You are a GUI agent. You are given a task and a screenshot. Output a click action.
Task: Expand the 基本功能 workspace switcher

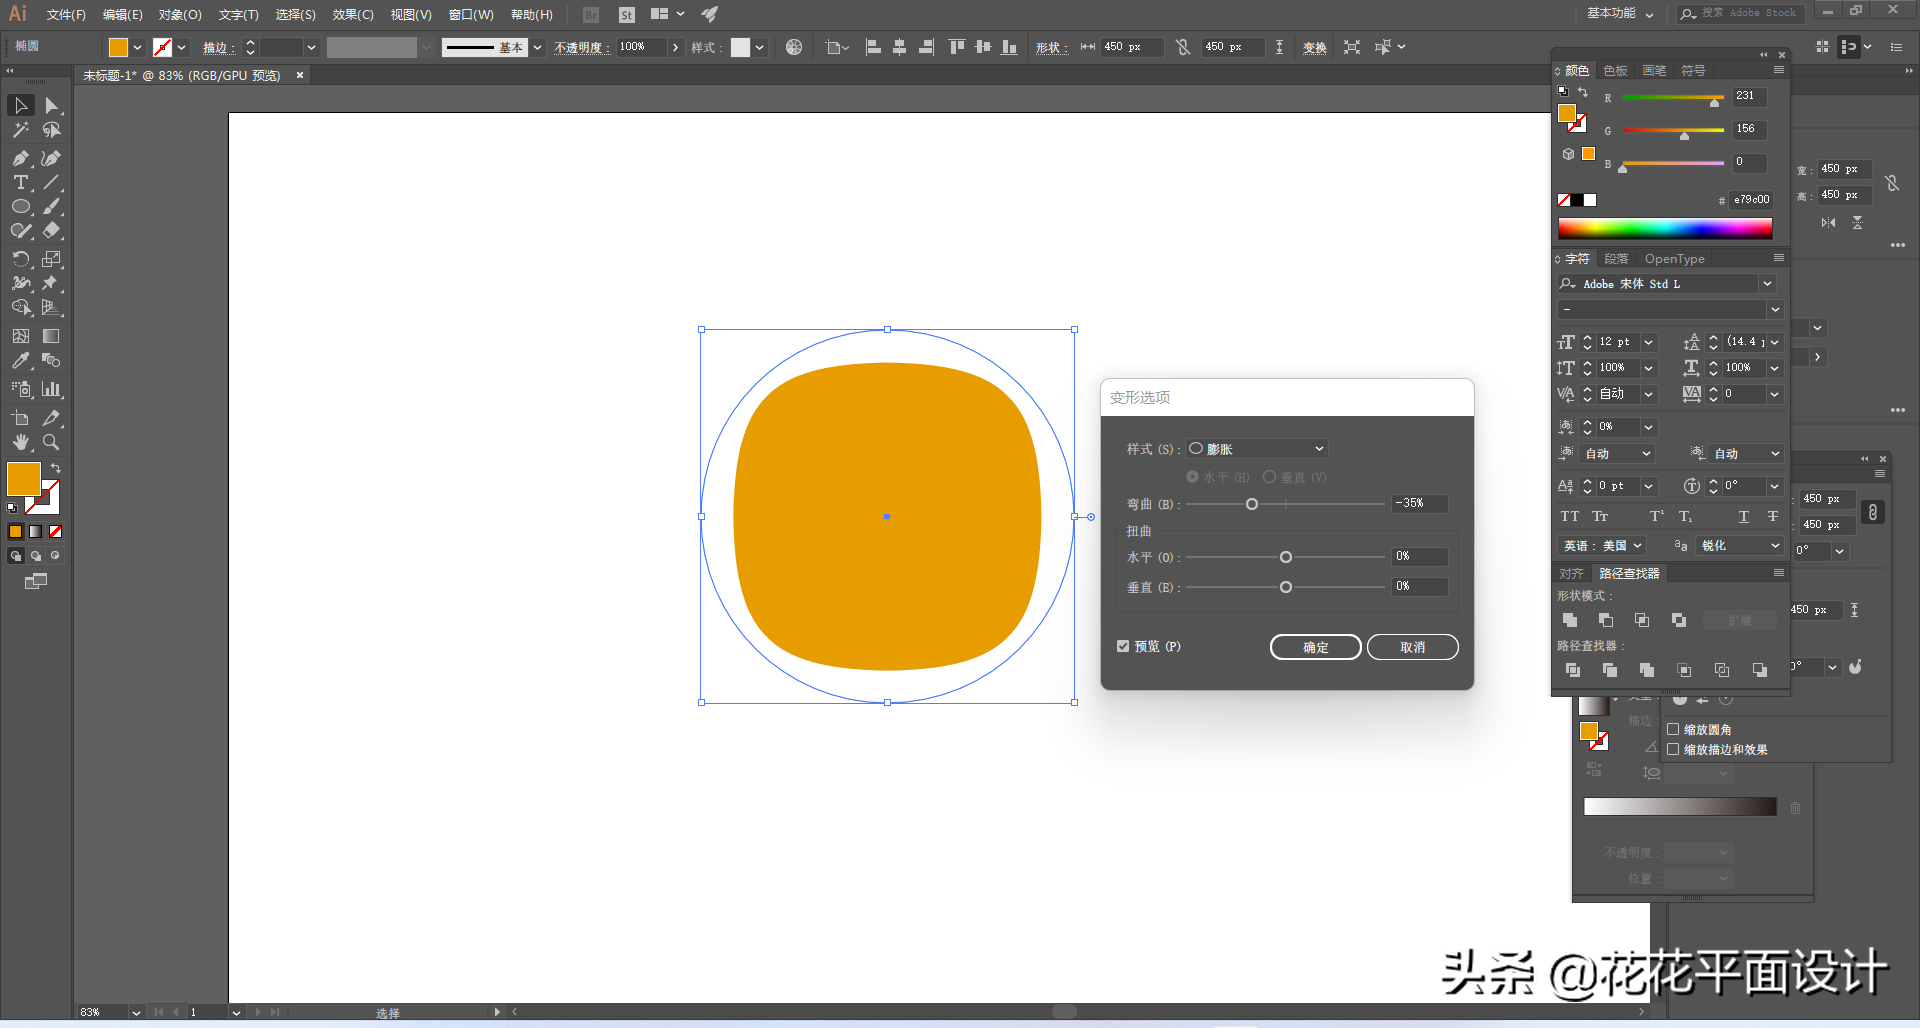coord(1620,14)
